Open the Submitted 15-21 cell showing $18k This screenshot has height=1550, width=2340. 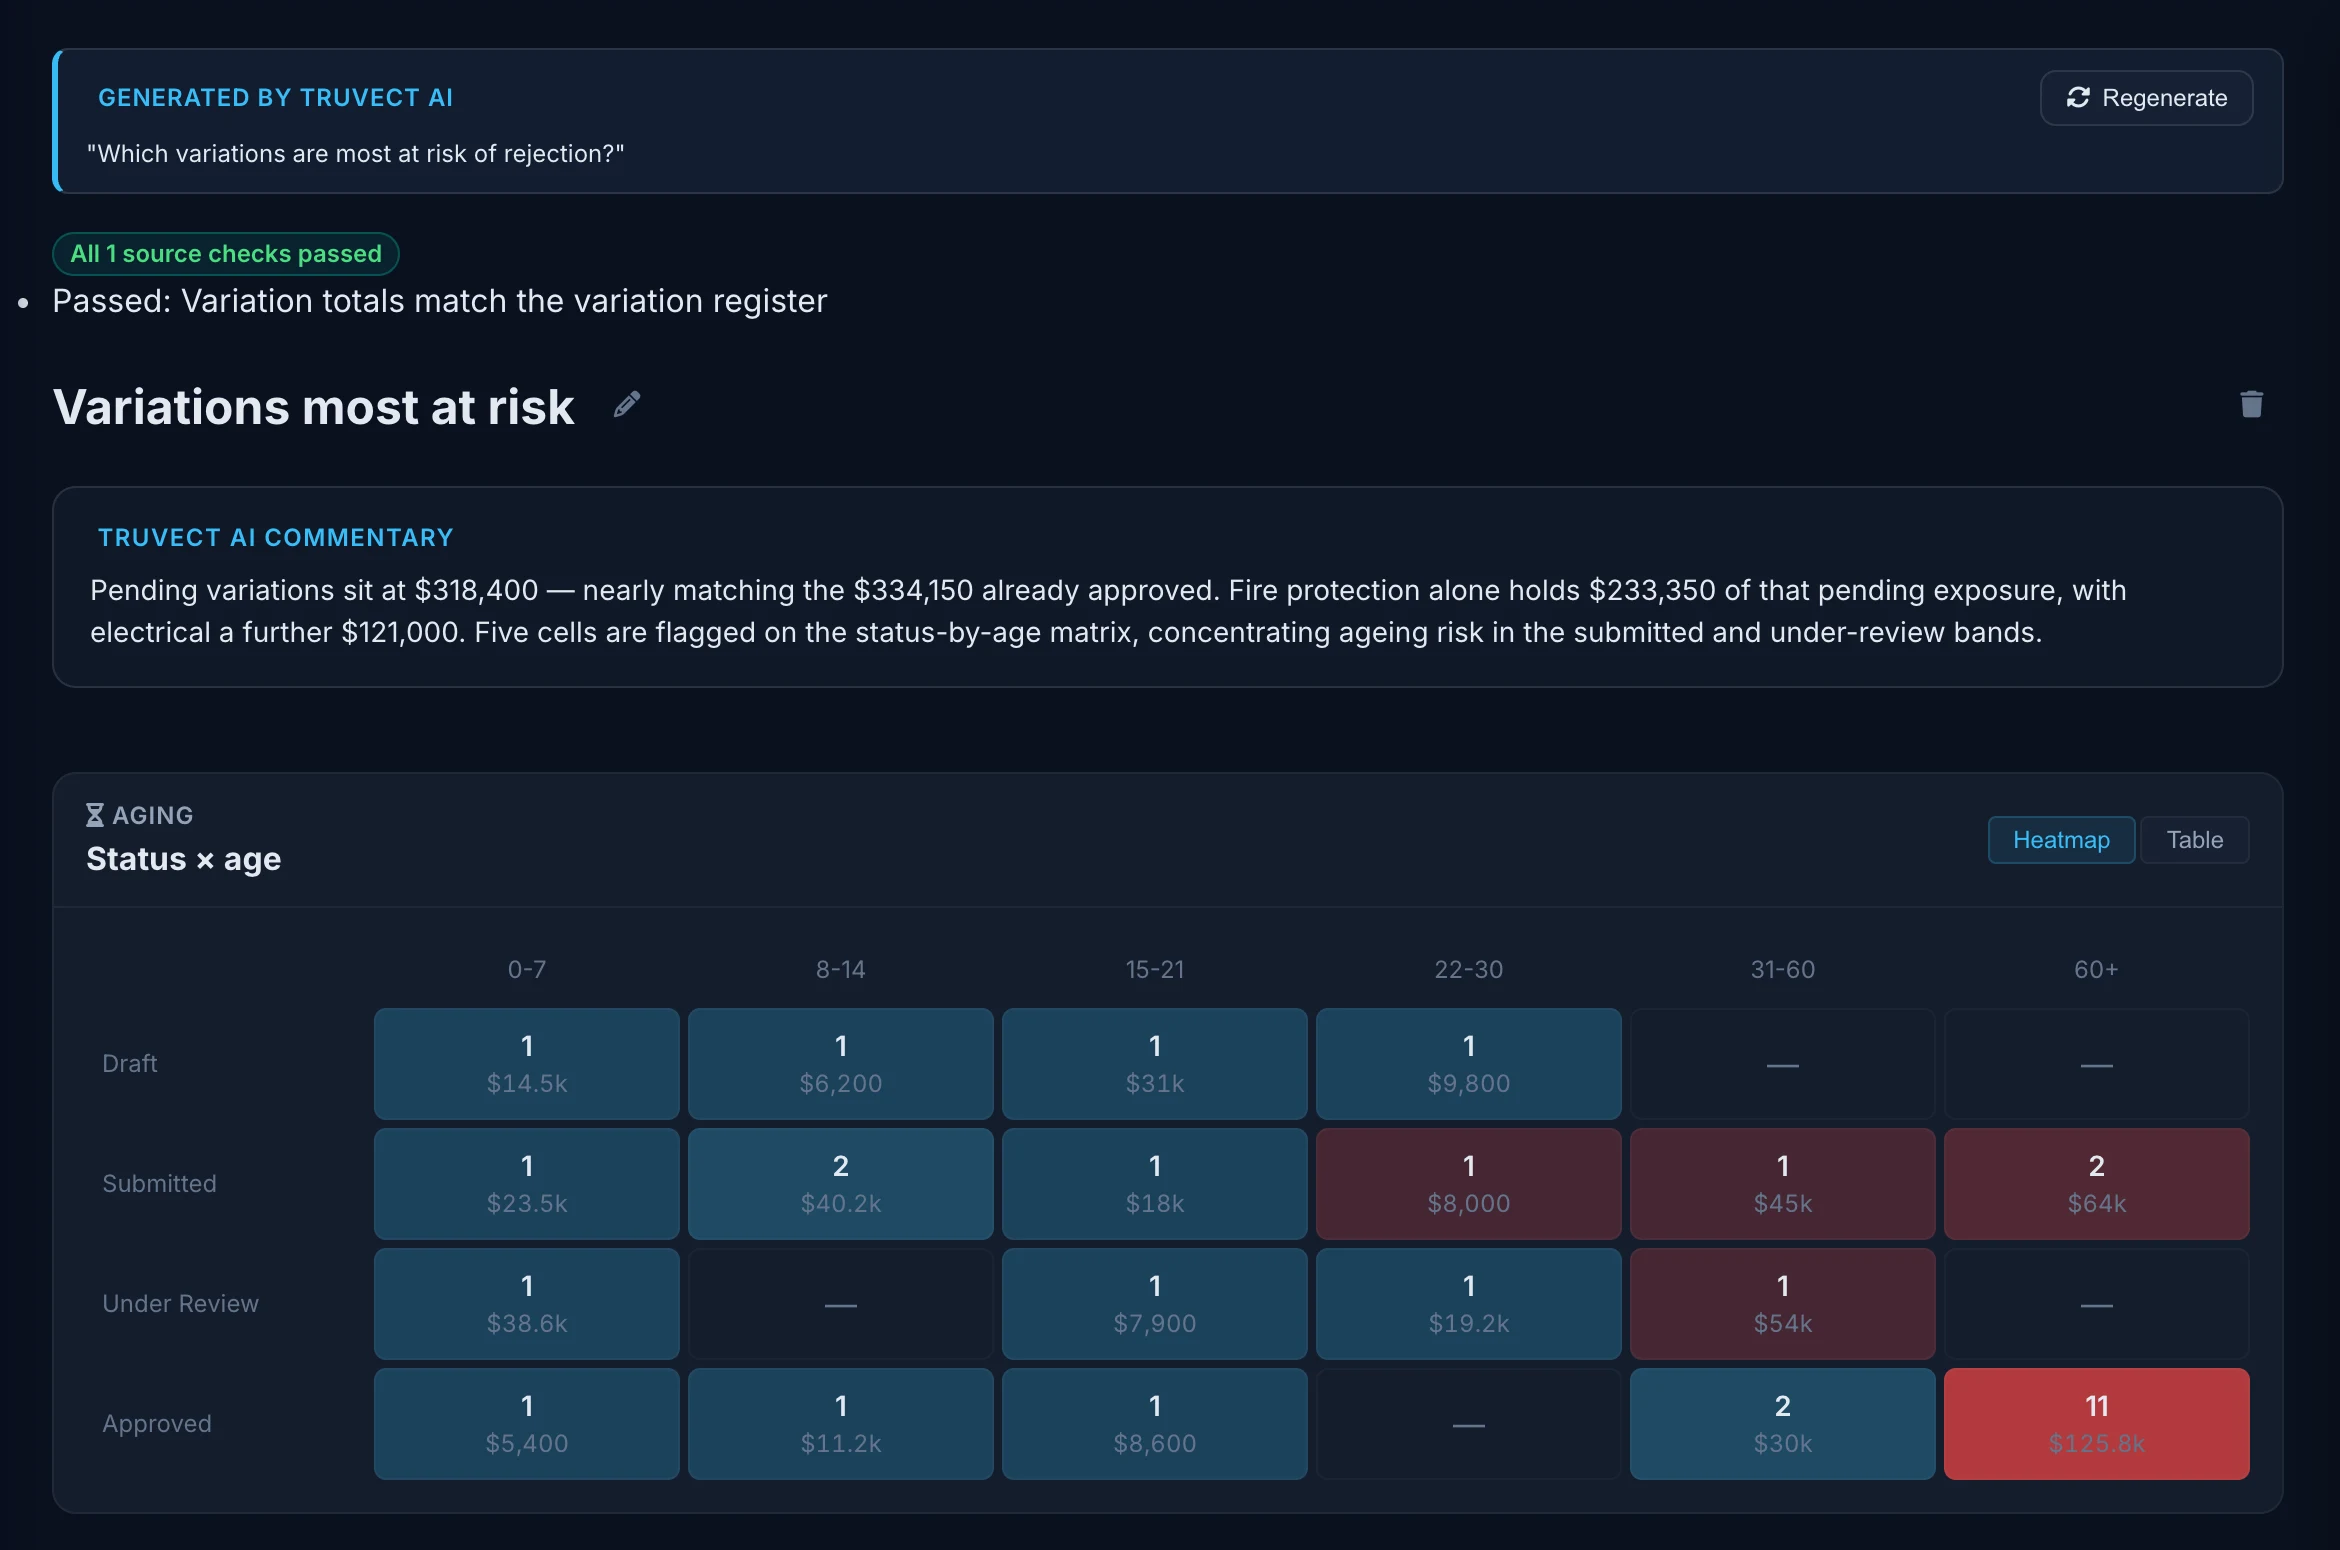tap(1155, 1184)
